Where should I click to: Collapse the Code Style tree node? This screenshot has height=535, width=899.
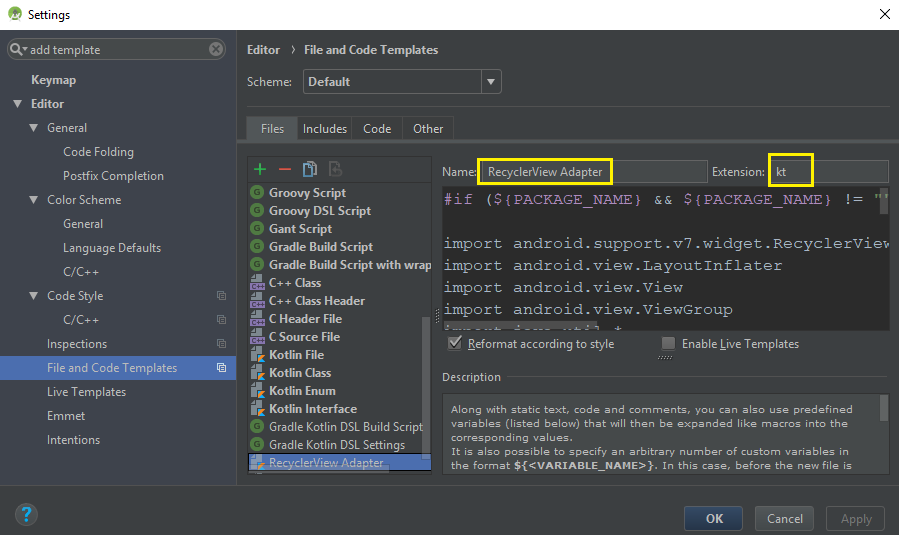pos(34,296)
